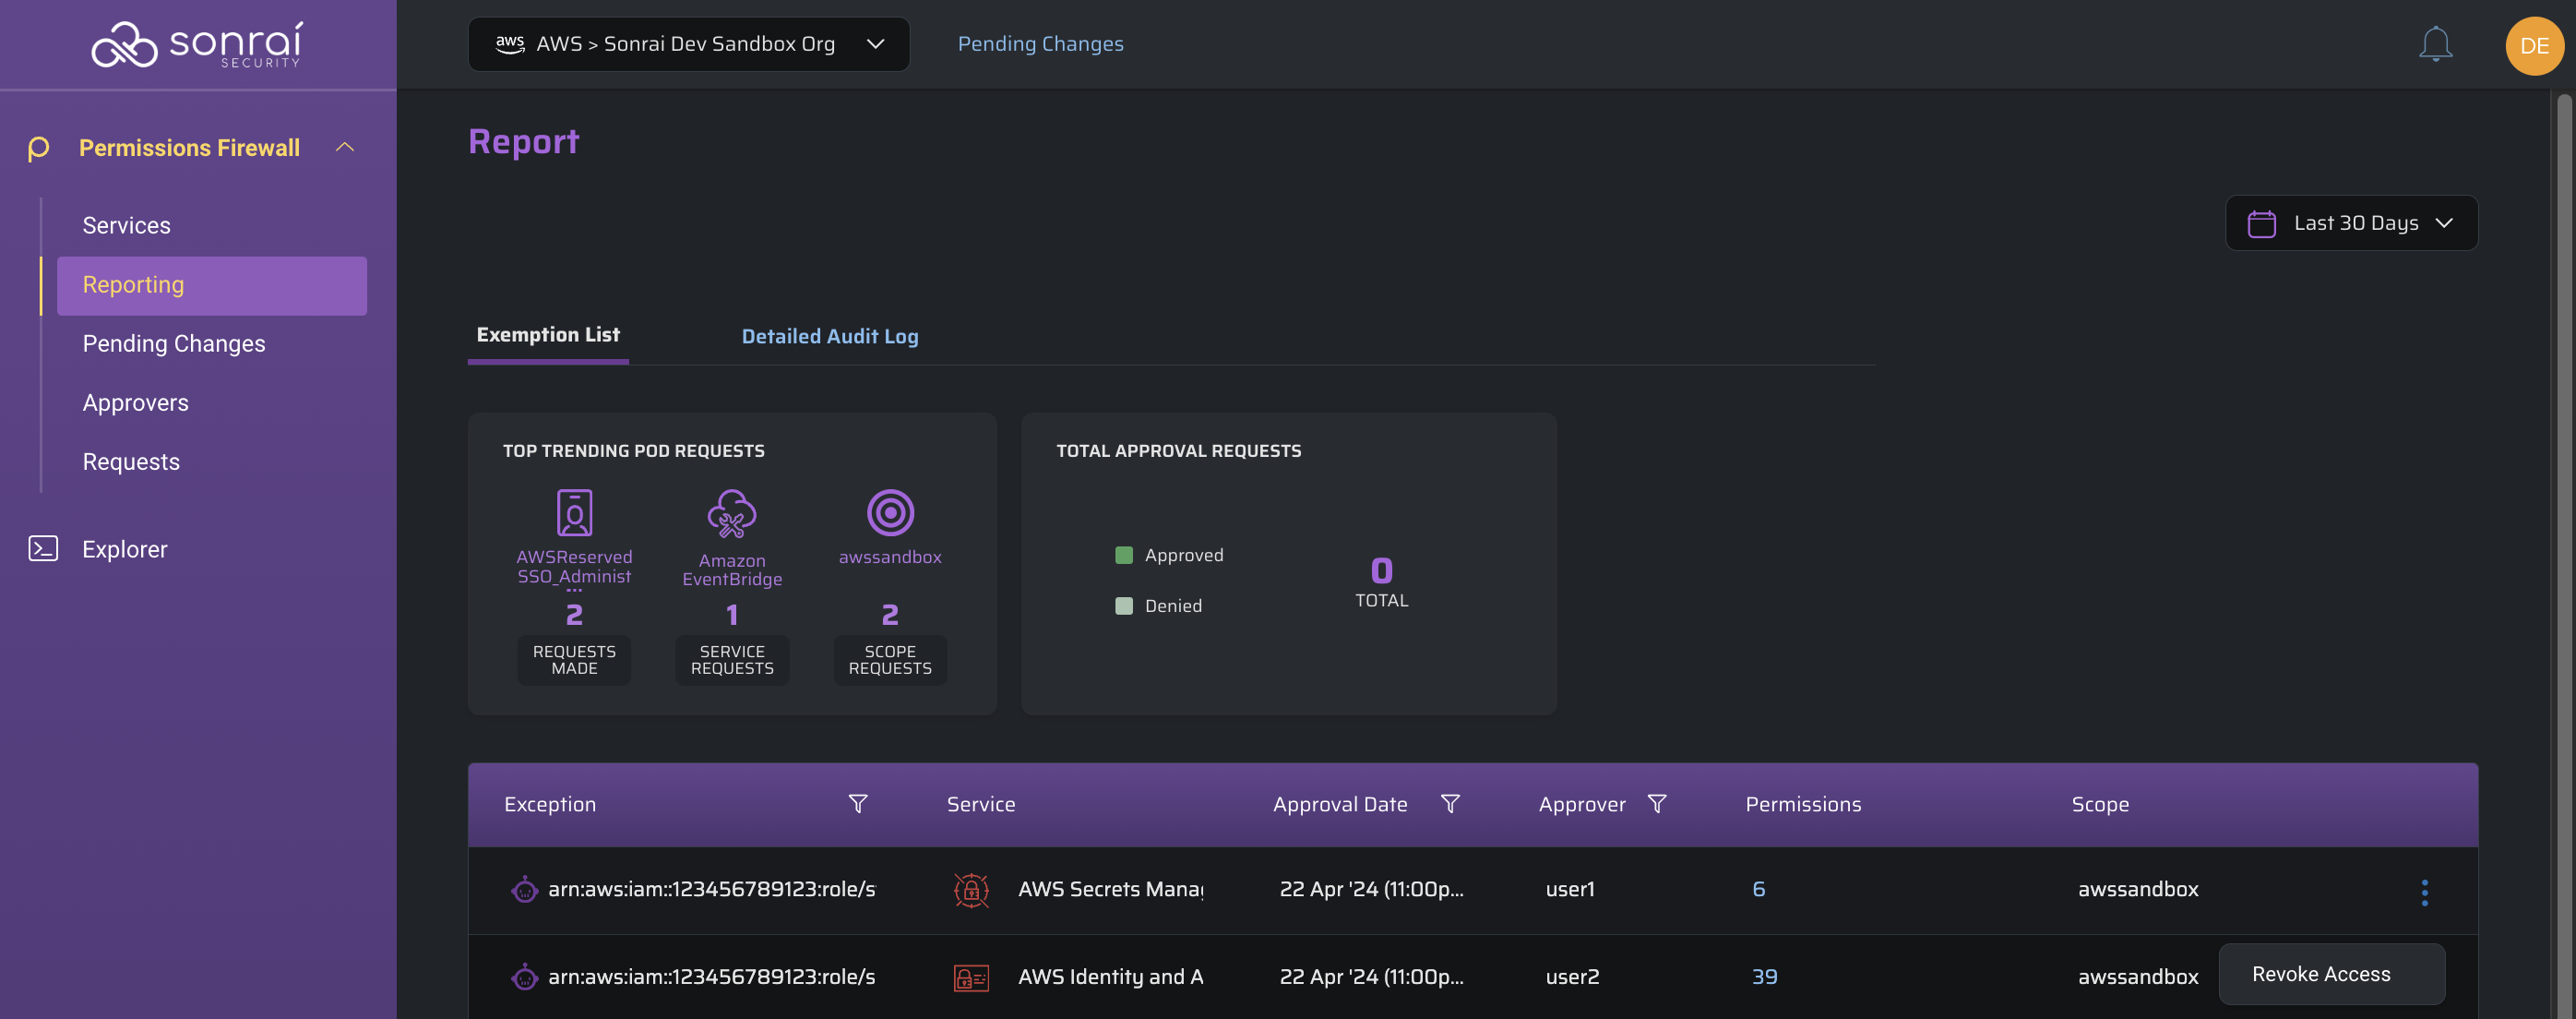
Task: Click the AWS Identity and Access service icon
Action: click(971, 977)
